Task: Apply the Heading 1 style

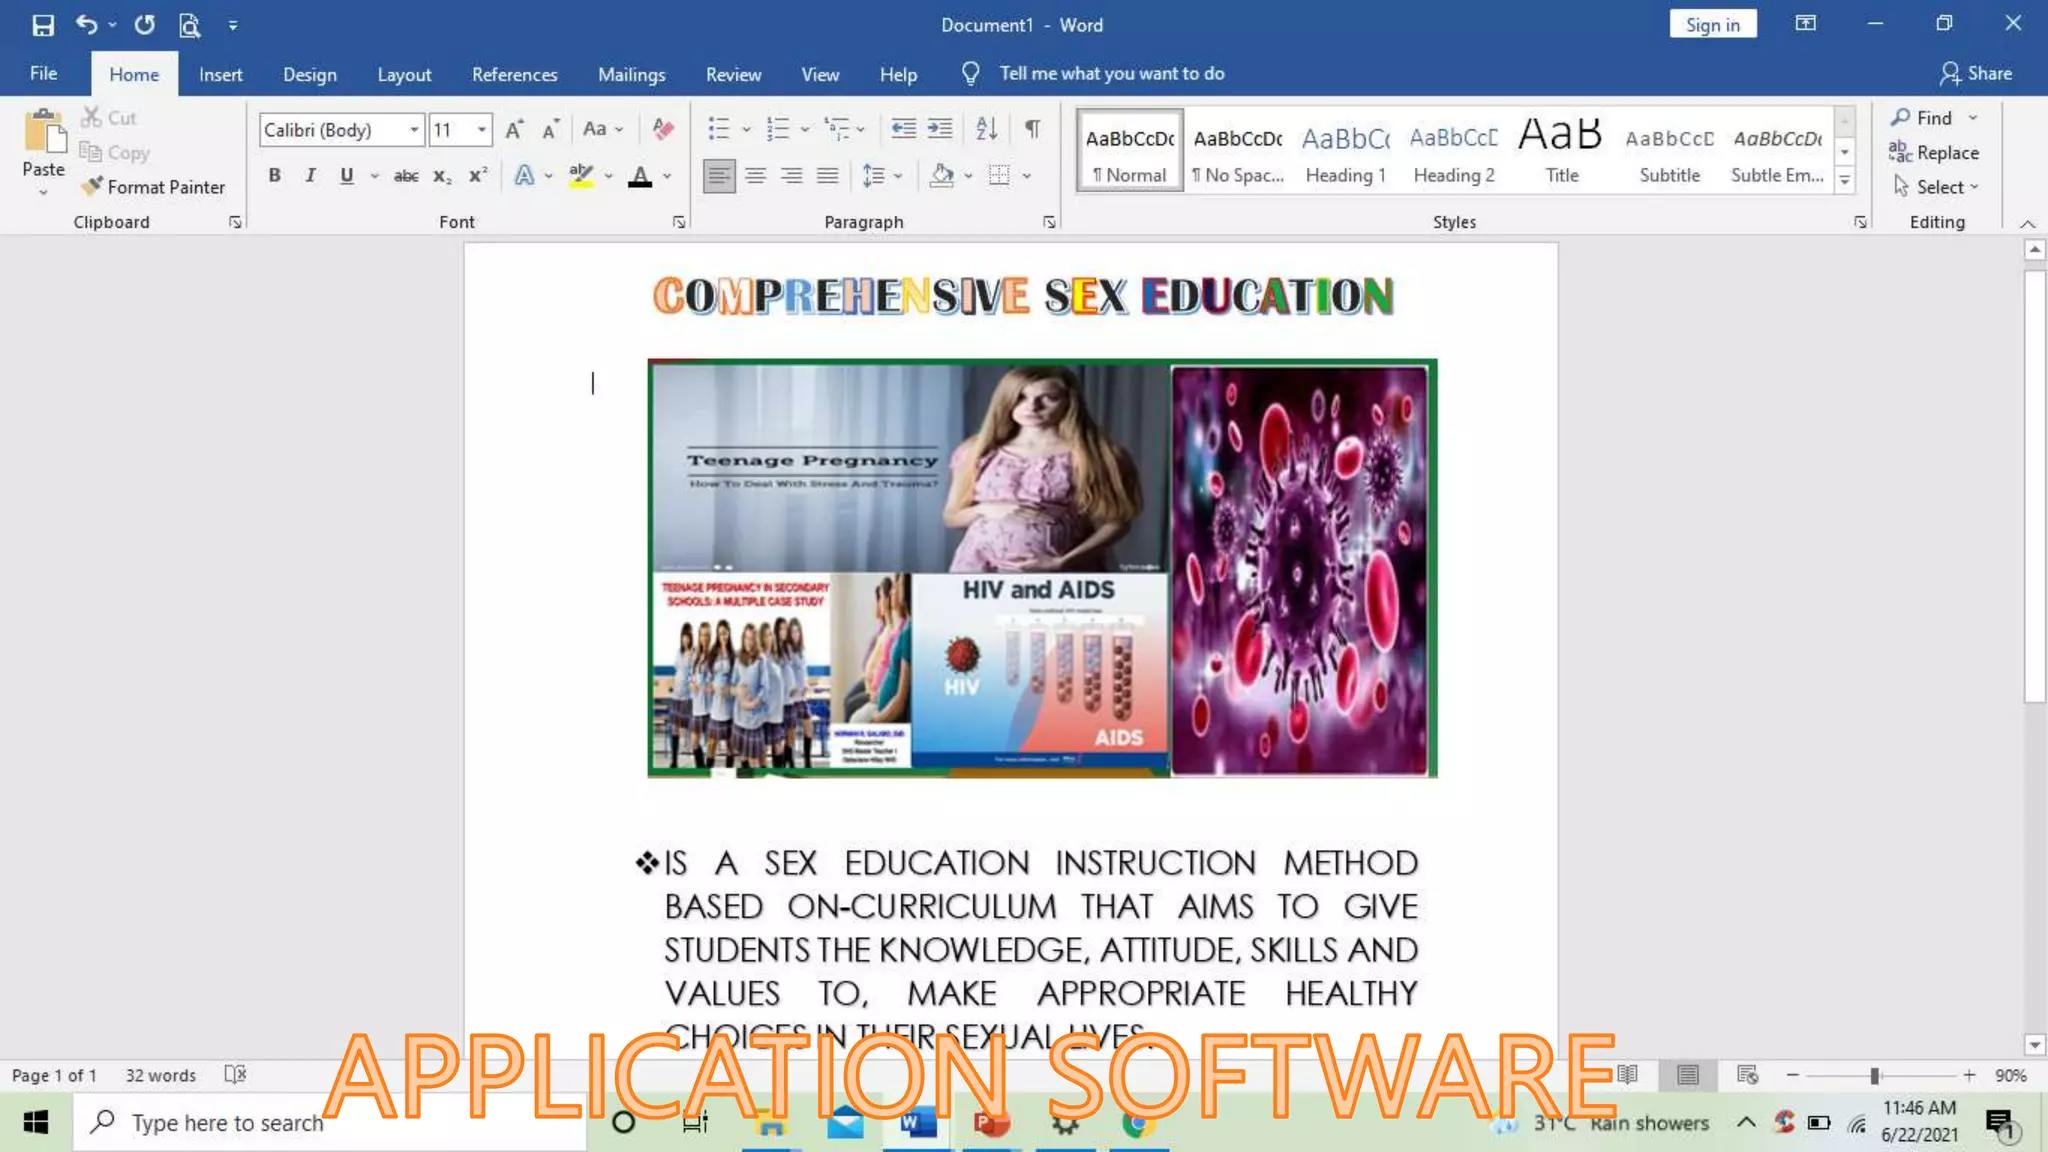Action: pos(1346,150)
